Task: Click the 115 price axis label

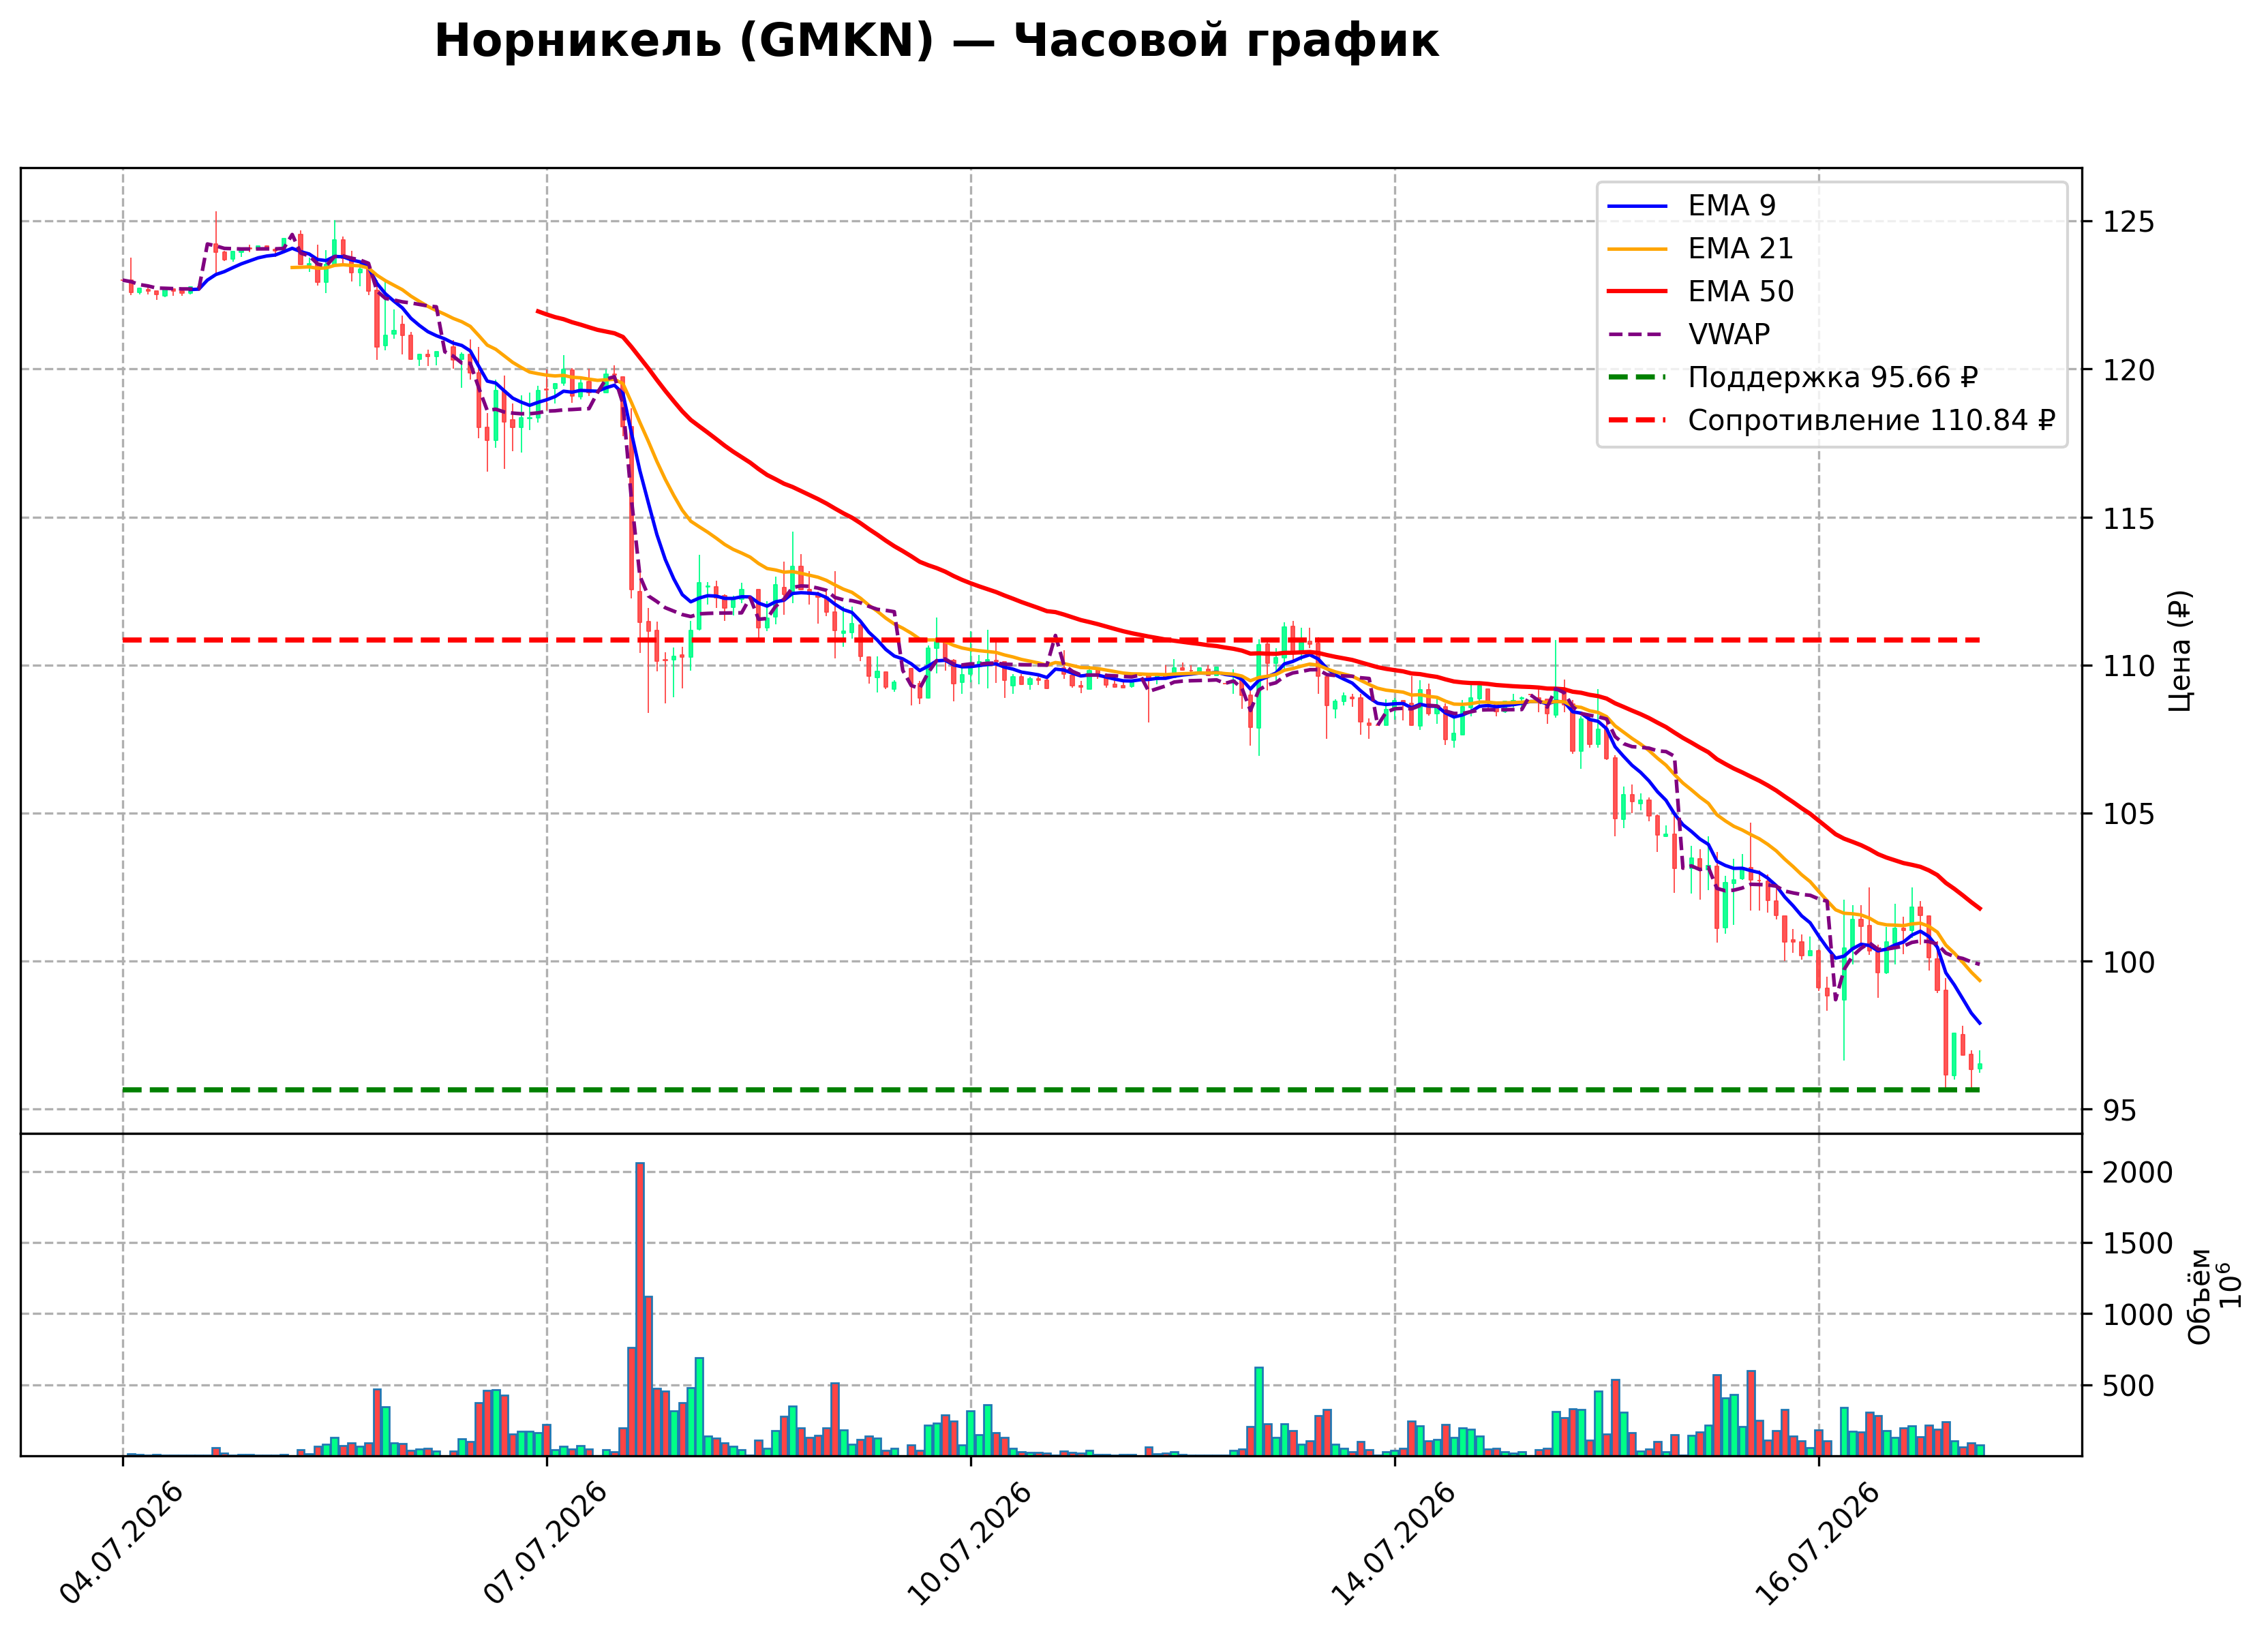Action: (x=2128, y=518)
